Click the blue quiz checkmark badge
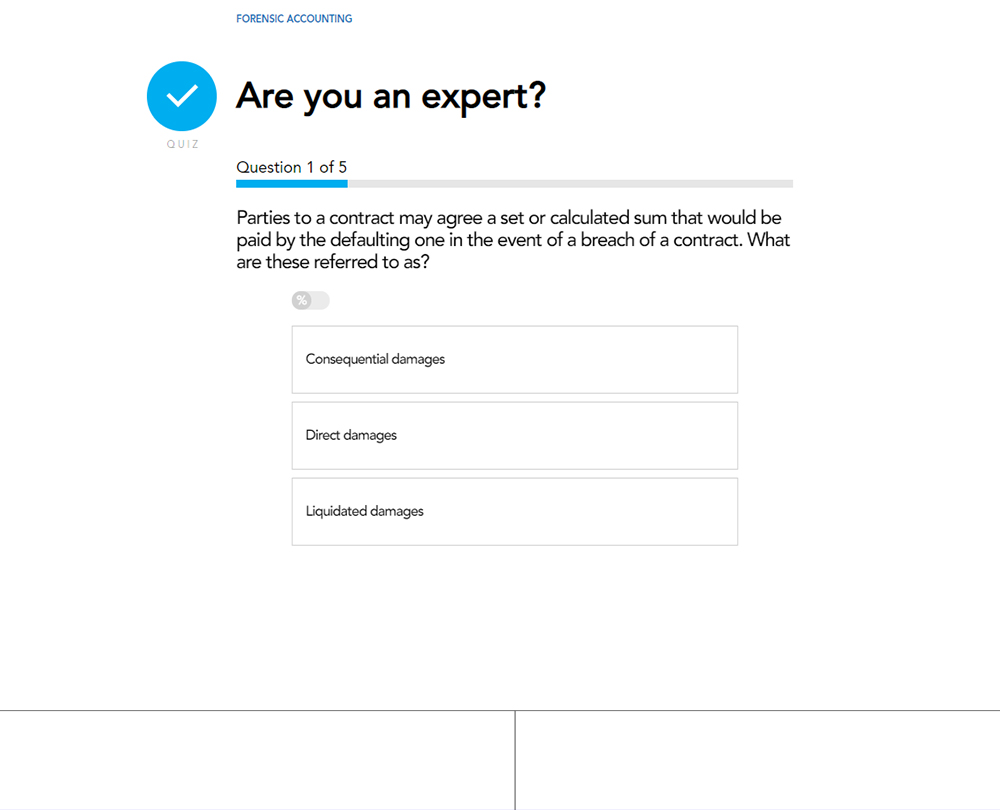The width and height of the screenshot is (1000, 810). [x=182, y=96]
